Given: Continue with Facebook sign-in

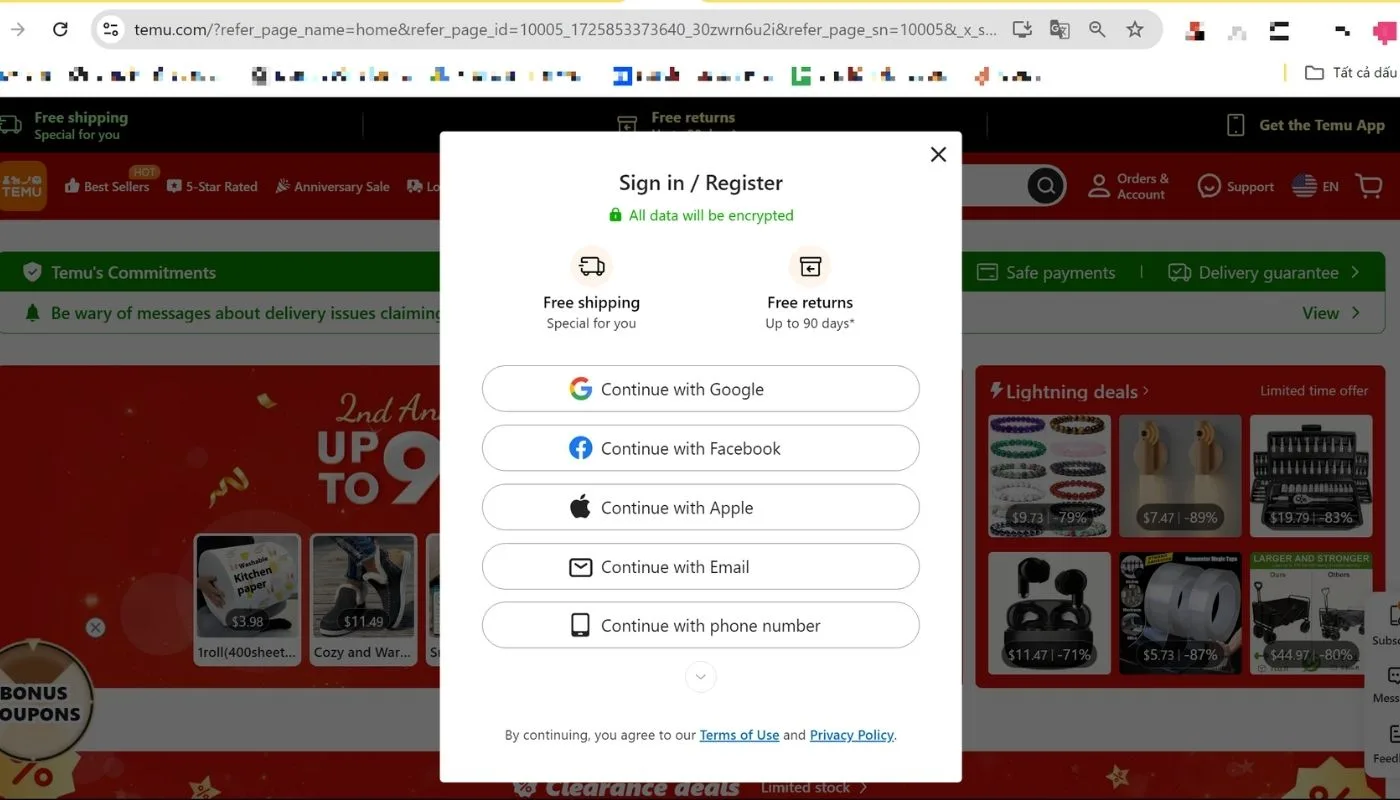Looking at the screenshot, I should pos(700,448).
